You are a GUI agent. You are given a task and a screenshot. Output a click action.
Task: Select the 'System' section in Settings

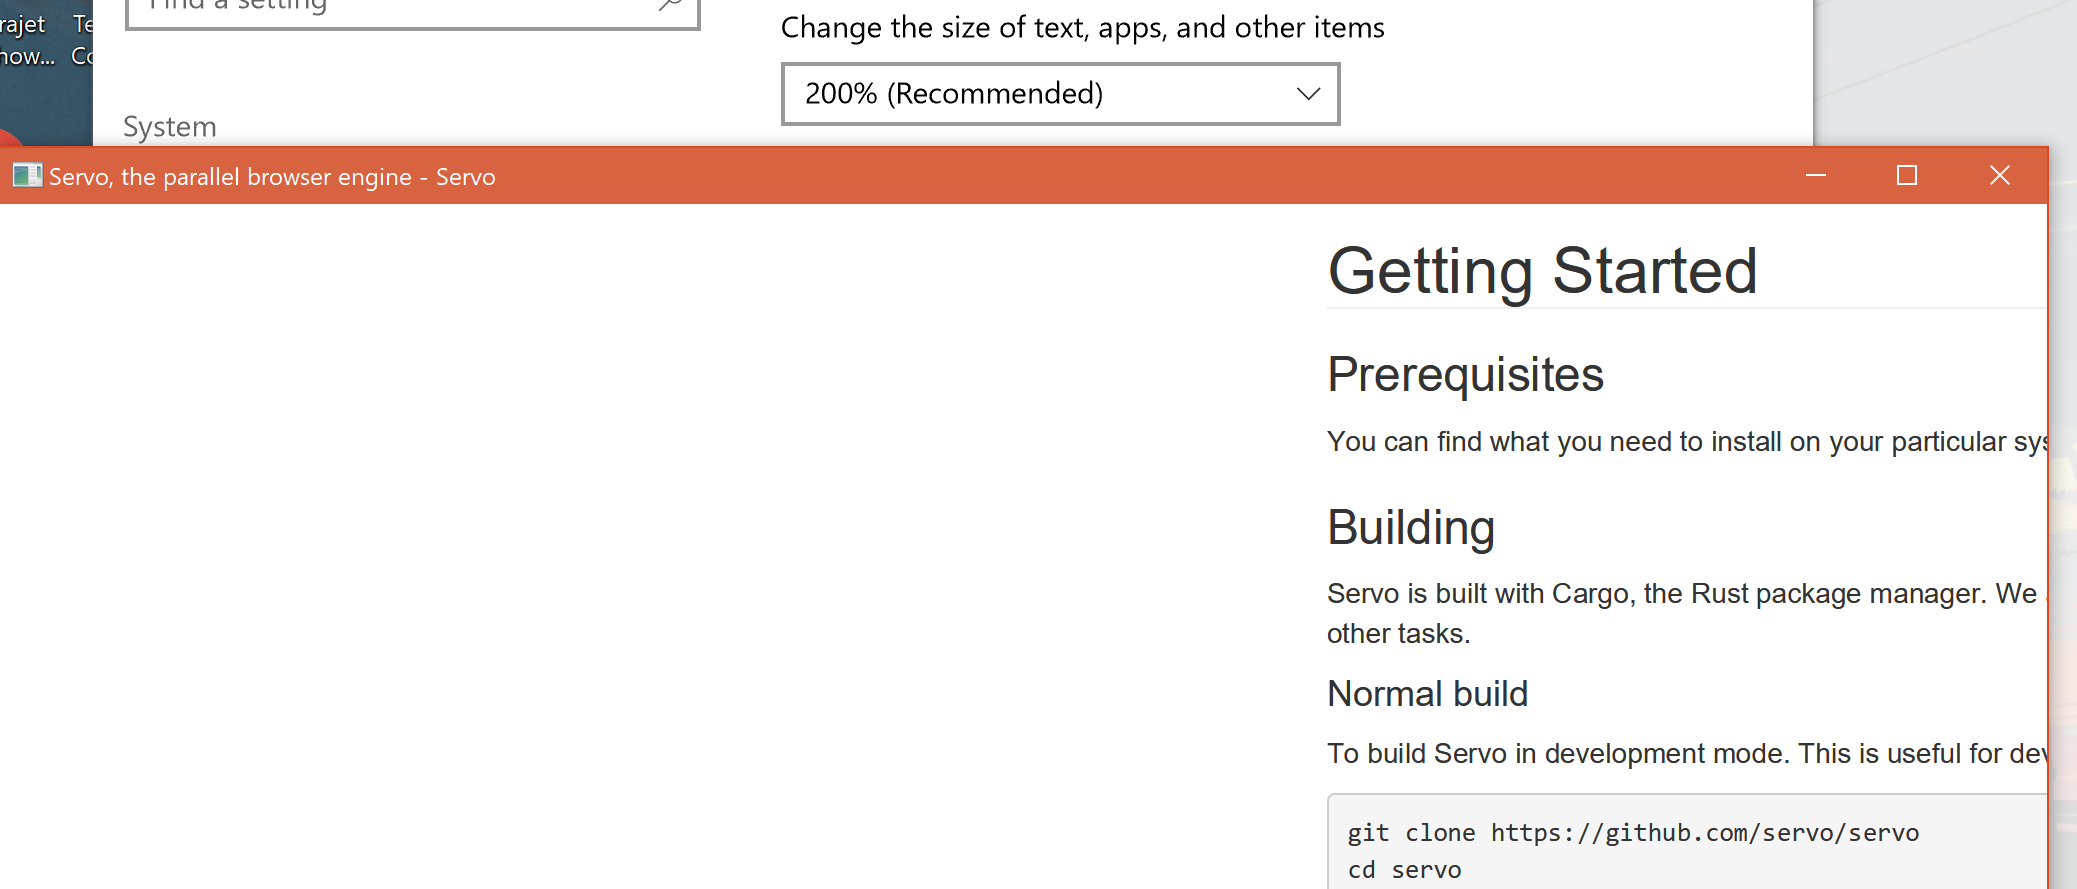[170, 126]
